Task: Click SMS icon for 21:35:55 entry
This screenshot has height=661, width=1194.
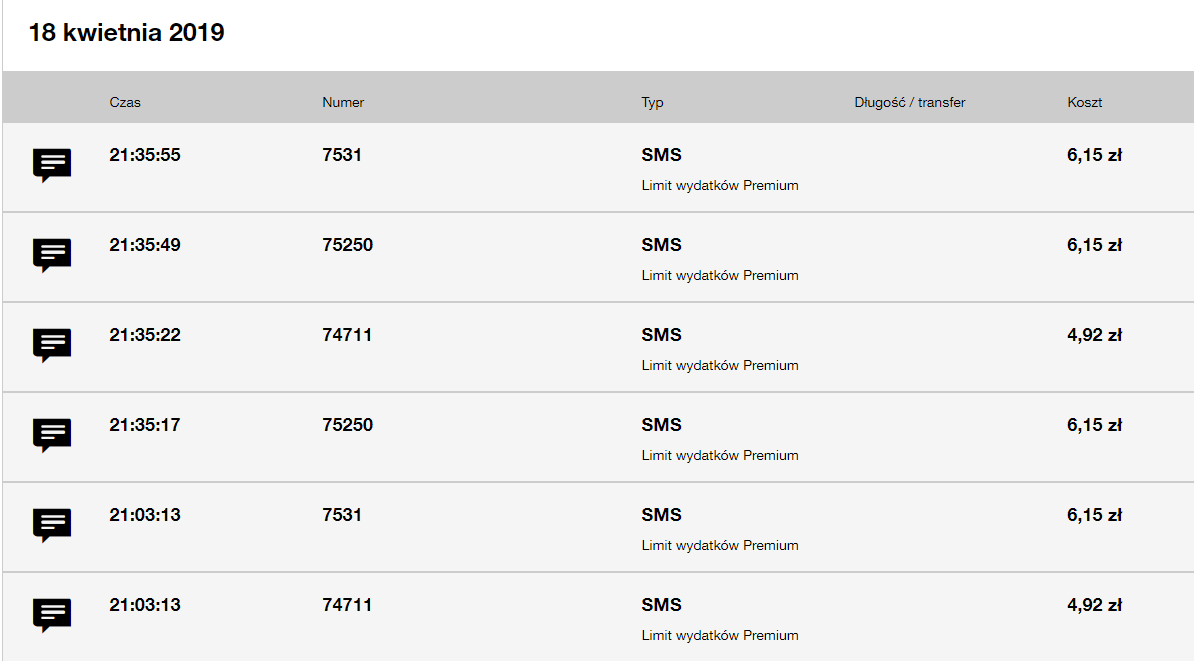Action: pos(52,165)
